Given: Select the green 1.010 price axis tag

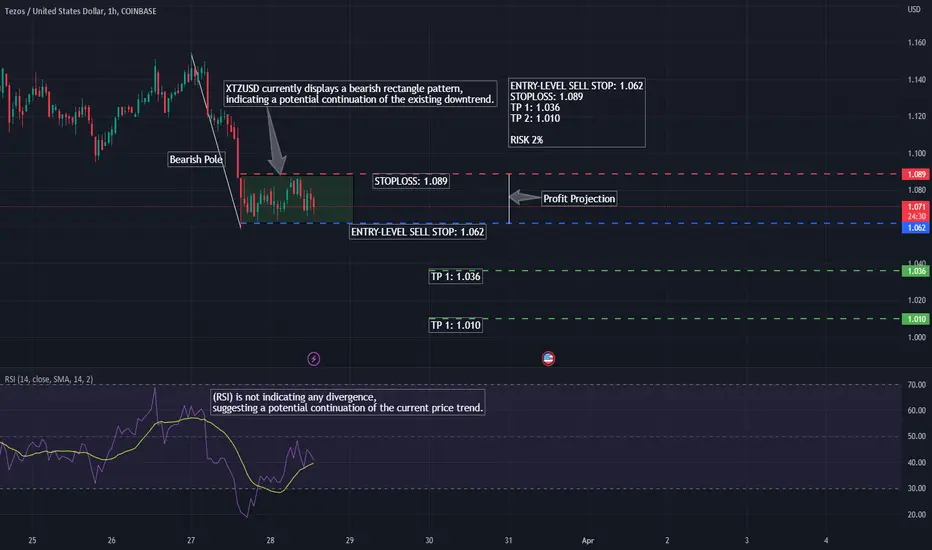Looking at the screenshot, I should point(916,319).
